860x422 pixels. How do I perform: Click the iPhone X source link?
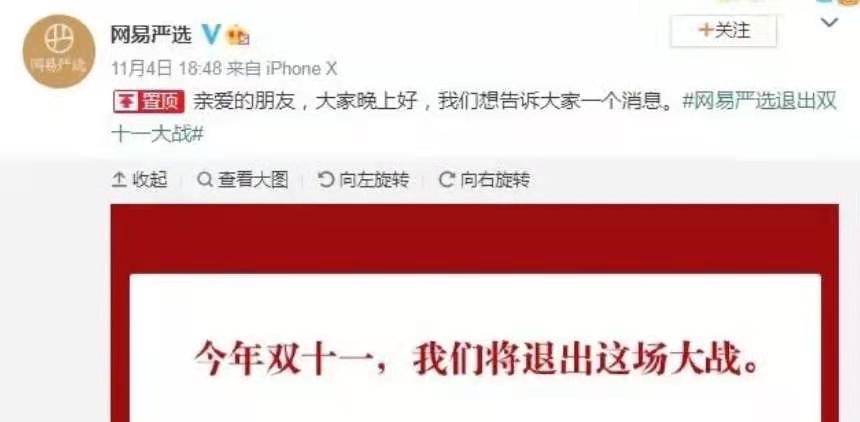[301, 69]
